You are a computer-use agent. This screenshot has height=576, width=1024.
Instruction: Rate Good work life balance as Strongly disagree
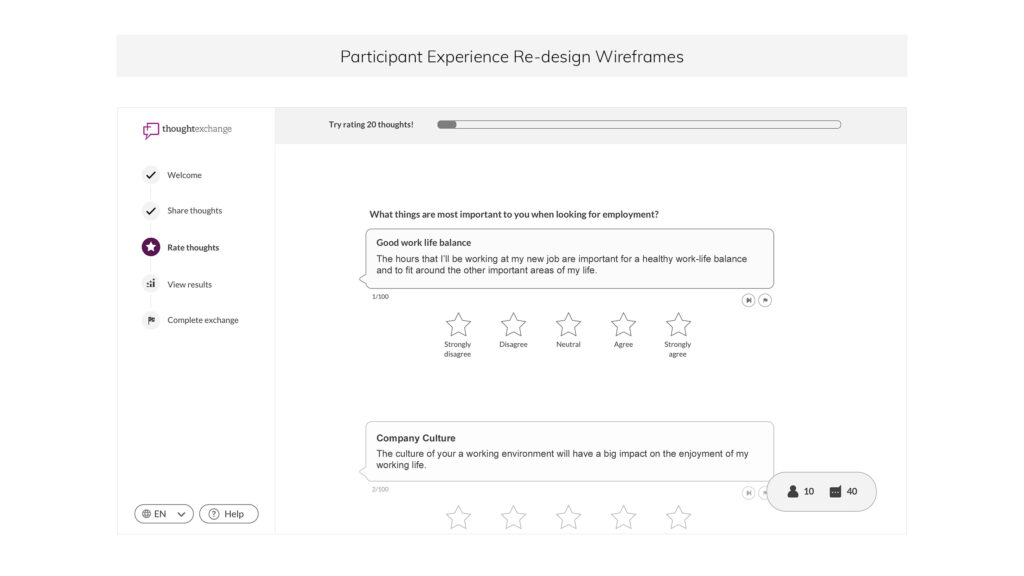tap(458, 325)
